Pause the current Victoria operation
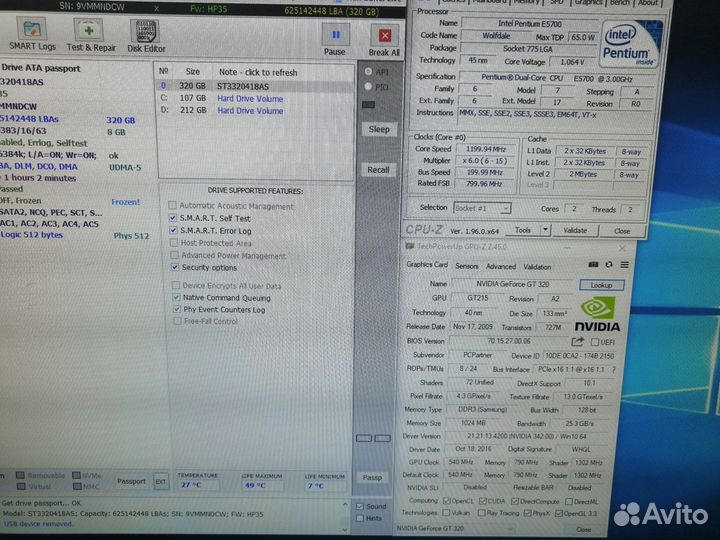 point(335,39)
